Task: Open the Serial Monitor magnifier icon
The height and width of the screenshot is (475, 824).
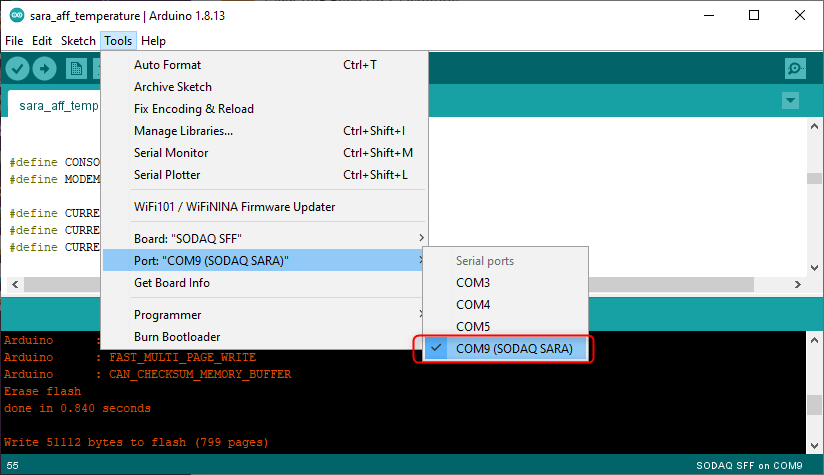Action: 795,68
